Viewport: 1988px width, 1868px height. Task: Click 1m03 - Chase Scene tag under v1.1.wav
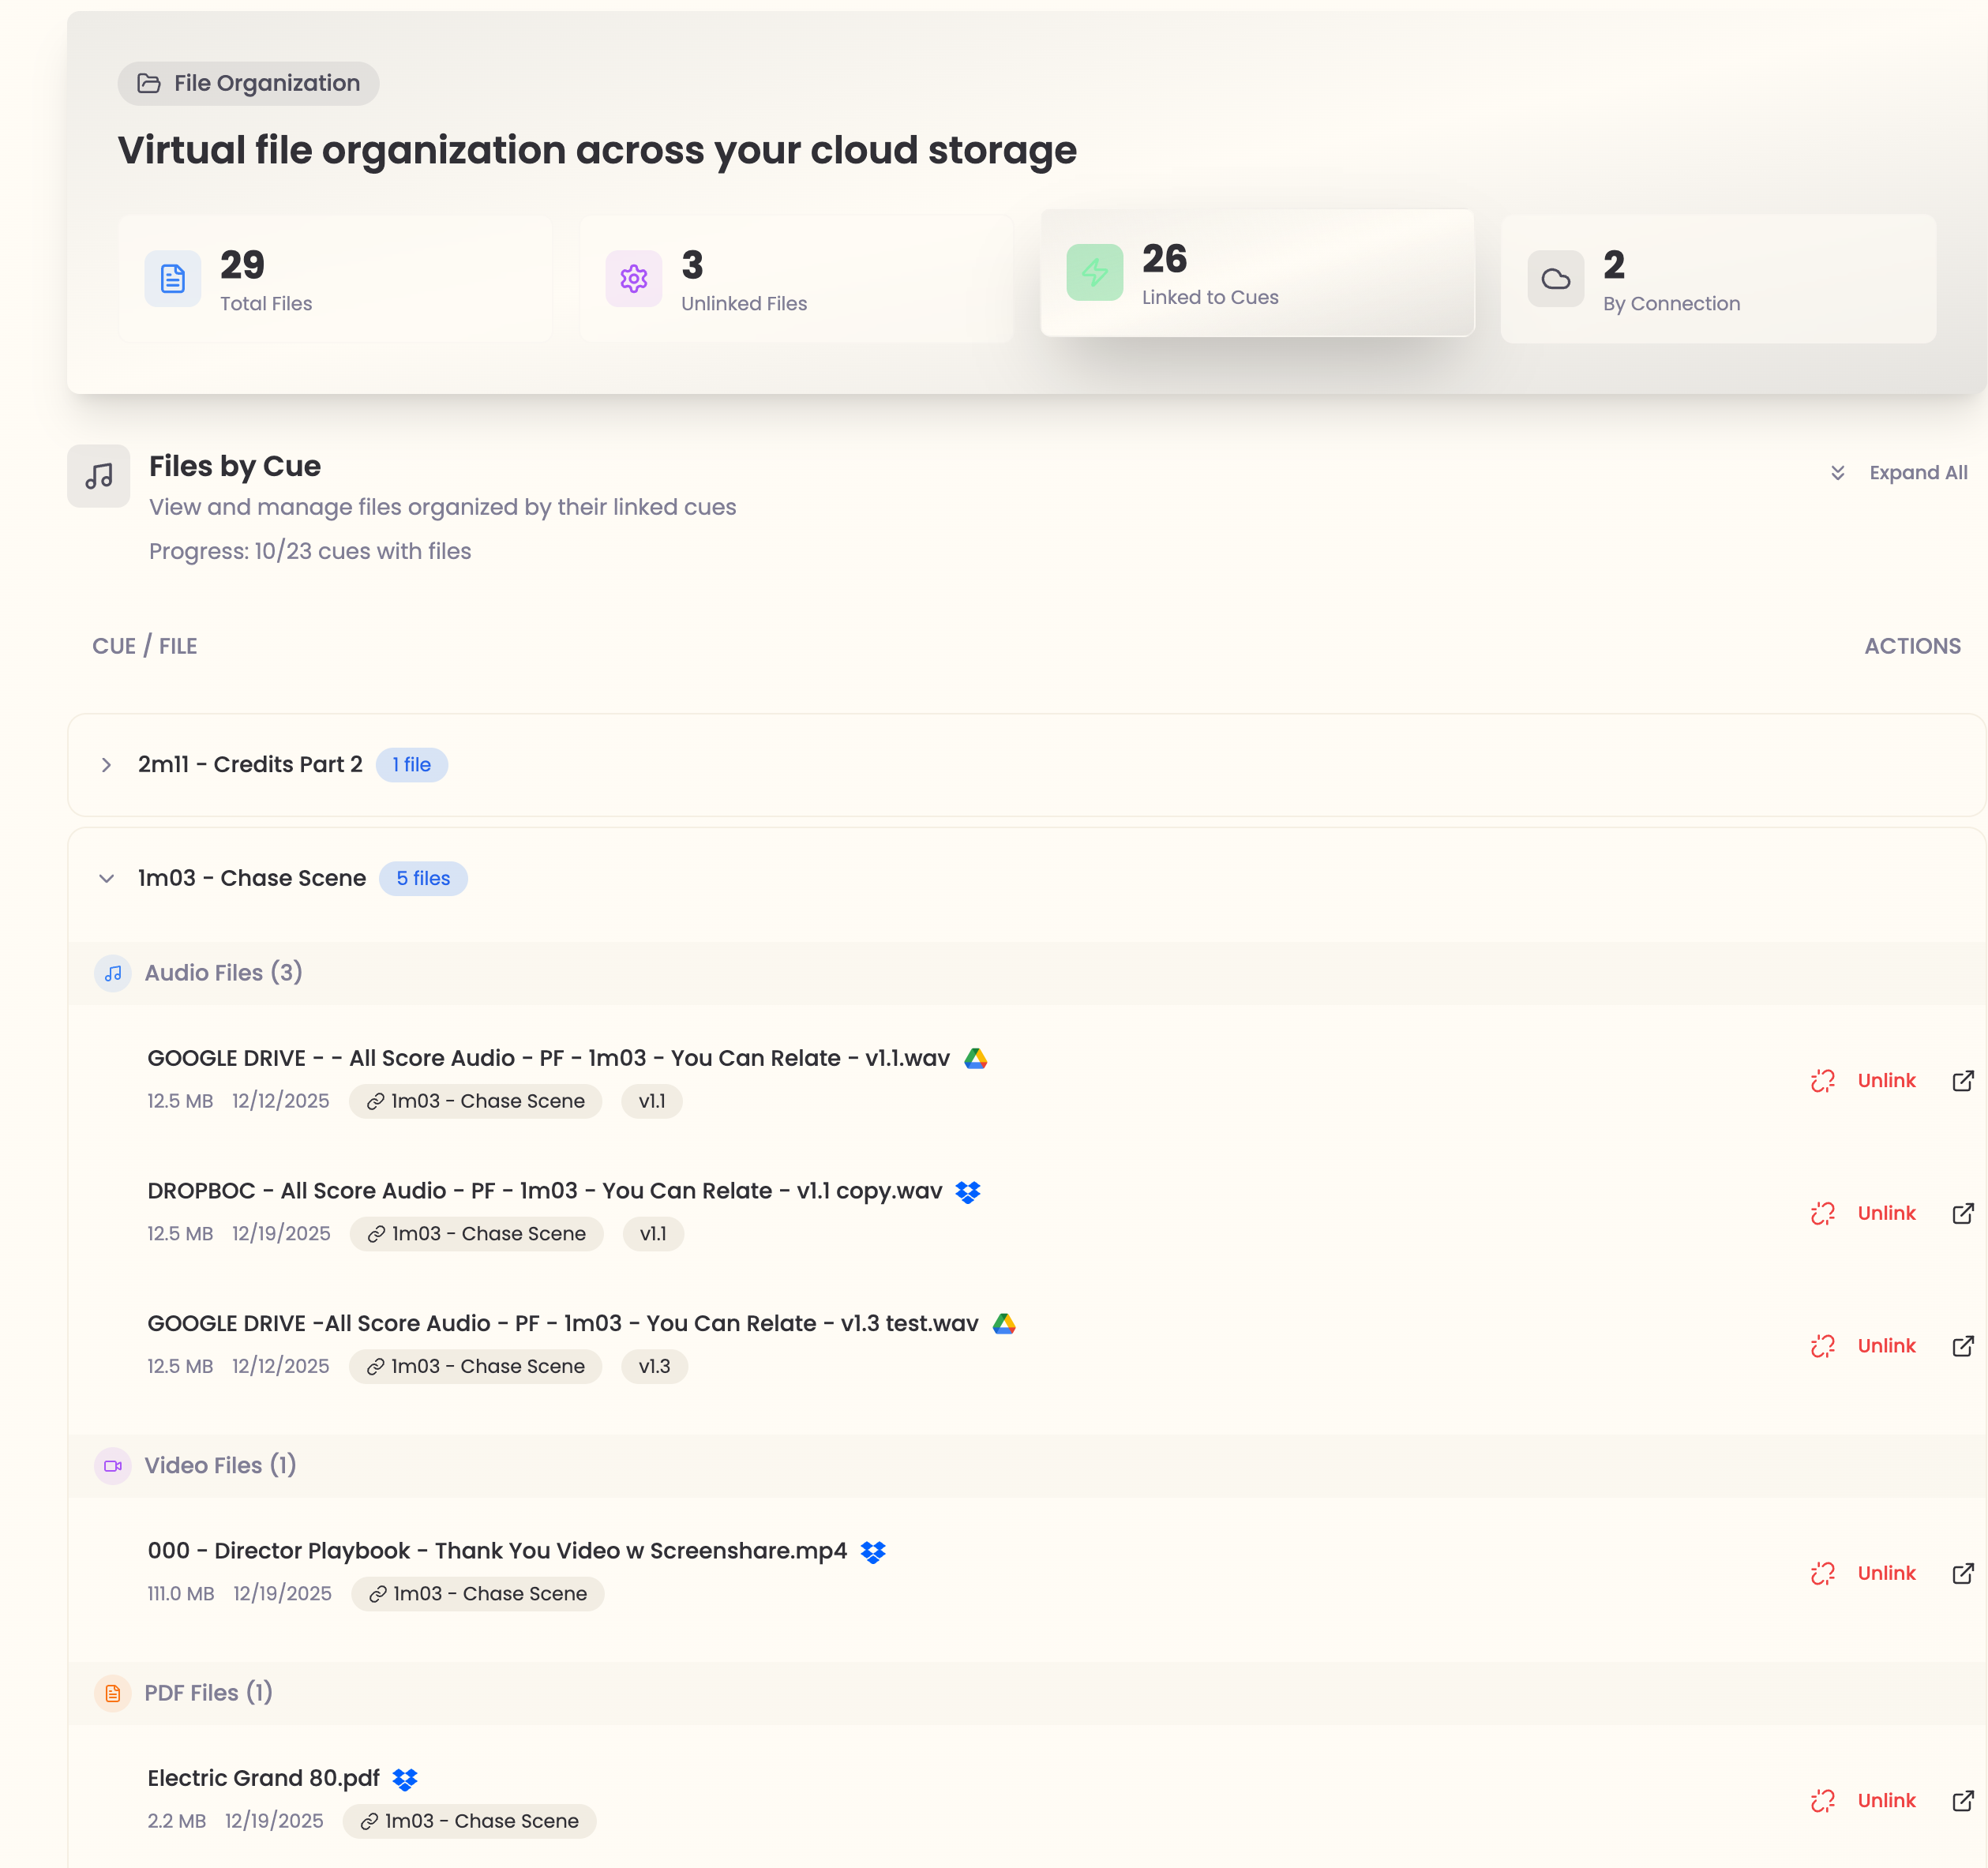click(x=475, y=1101)
